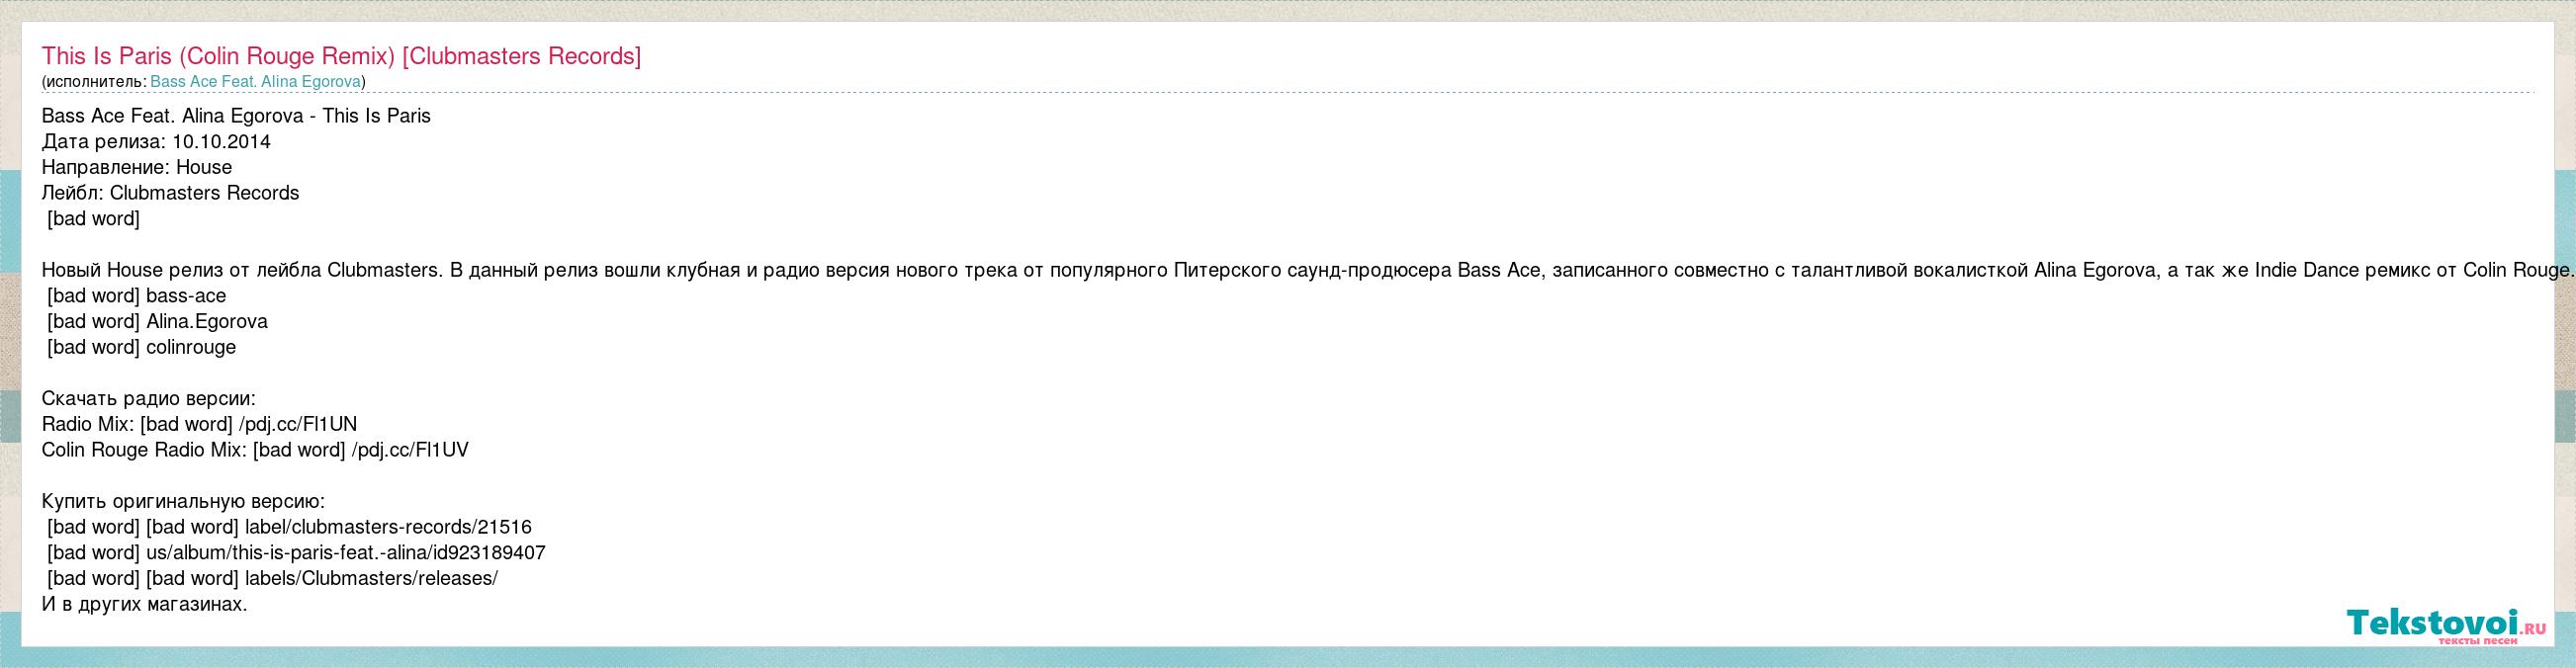This screenshot has width=2576, height=668.
Task: Click the line 'Bass Ace Feat. Alina Egorova - This Is Paris'
Action: [x=236, y=116]
